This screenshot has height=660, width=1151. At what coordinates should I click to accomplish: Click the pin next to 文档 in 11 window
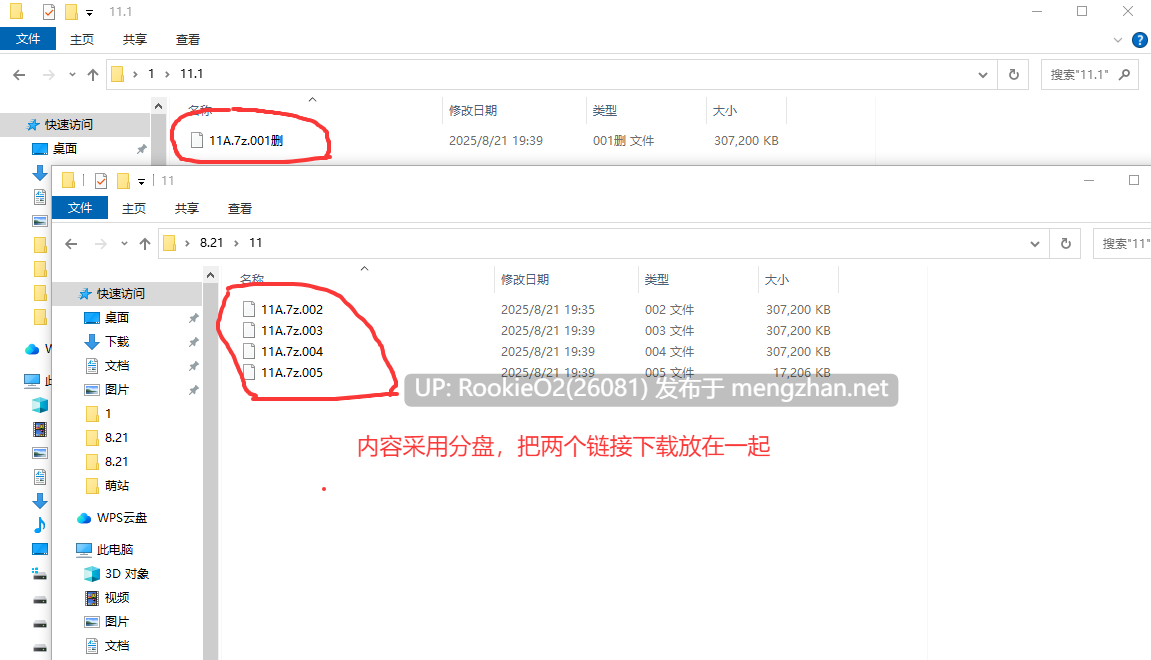coord(194,366)
